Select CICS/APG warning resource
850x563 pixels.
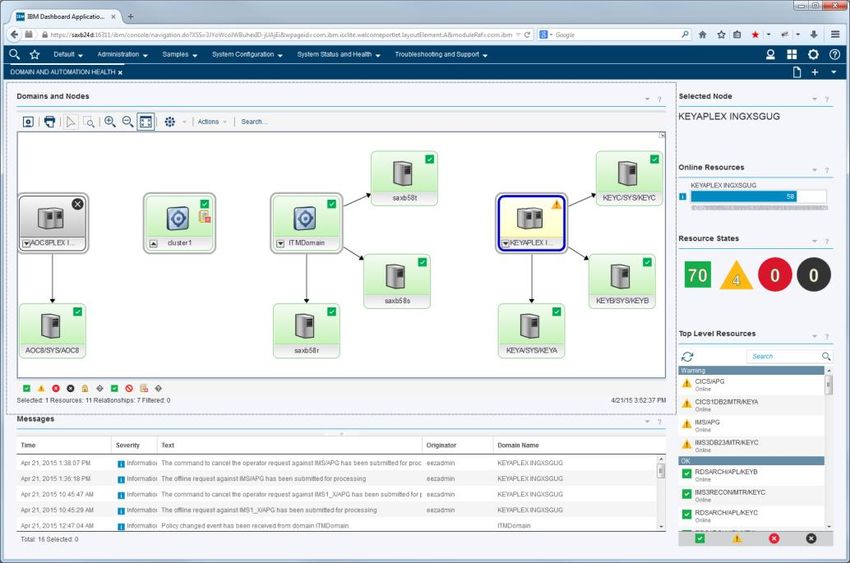pos(751,385)
